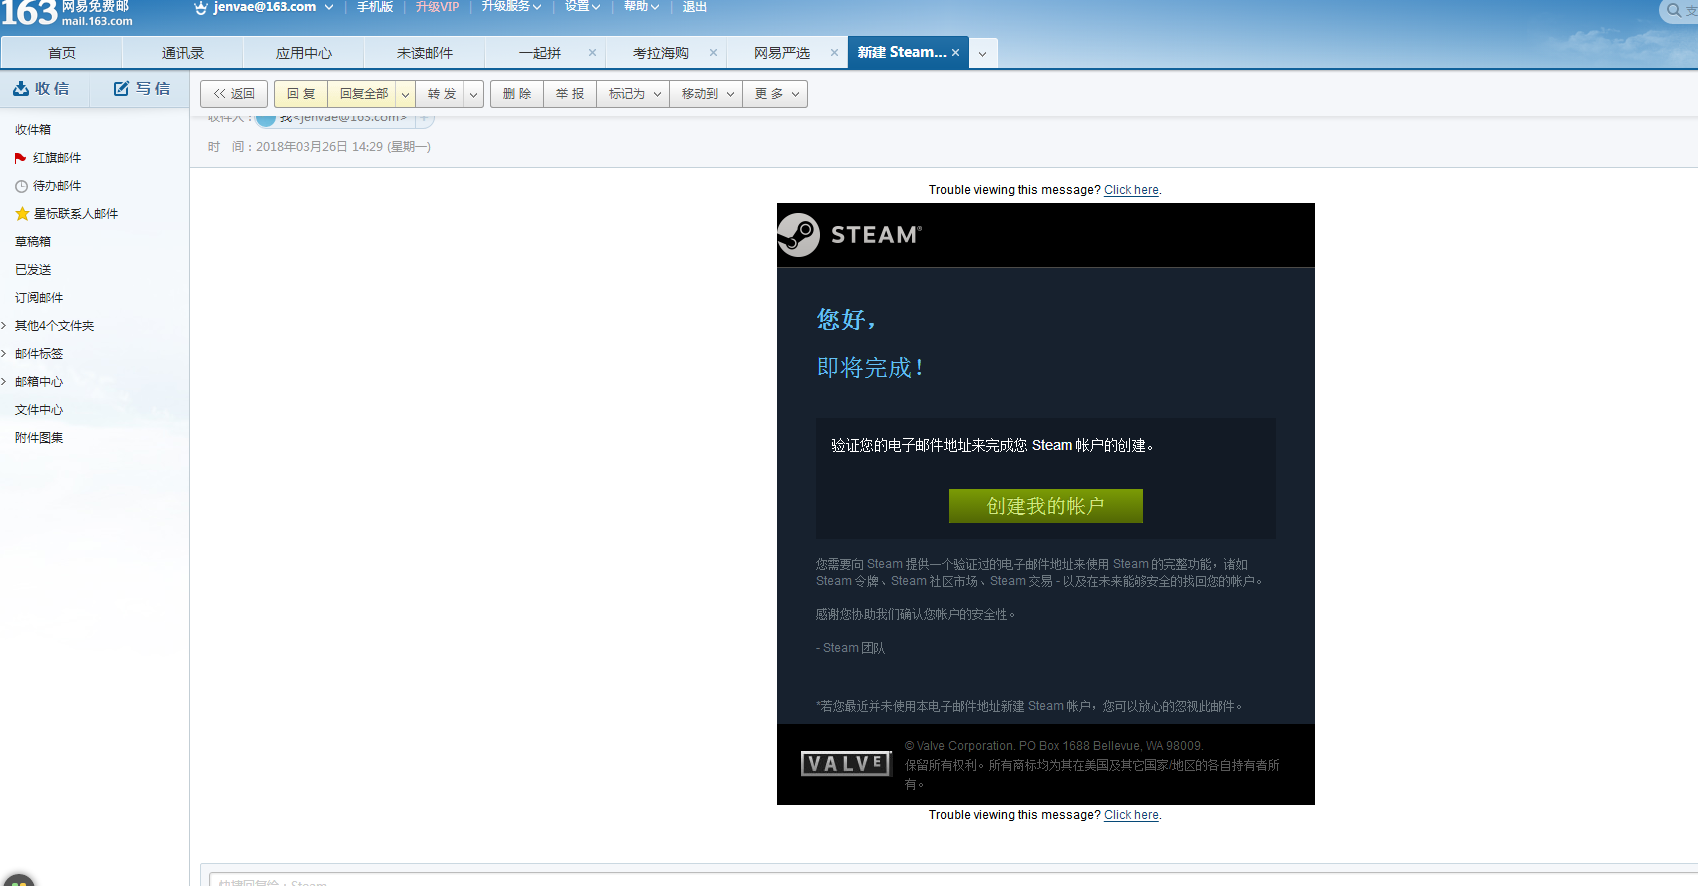Open the 移动到 dropdown
Viewport: 1698px width, 886px height.
pyautogui.click(x=706, y=94)
